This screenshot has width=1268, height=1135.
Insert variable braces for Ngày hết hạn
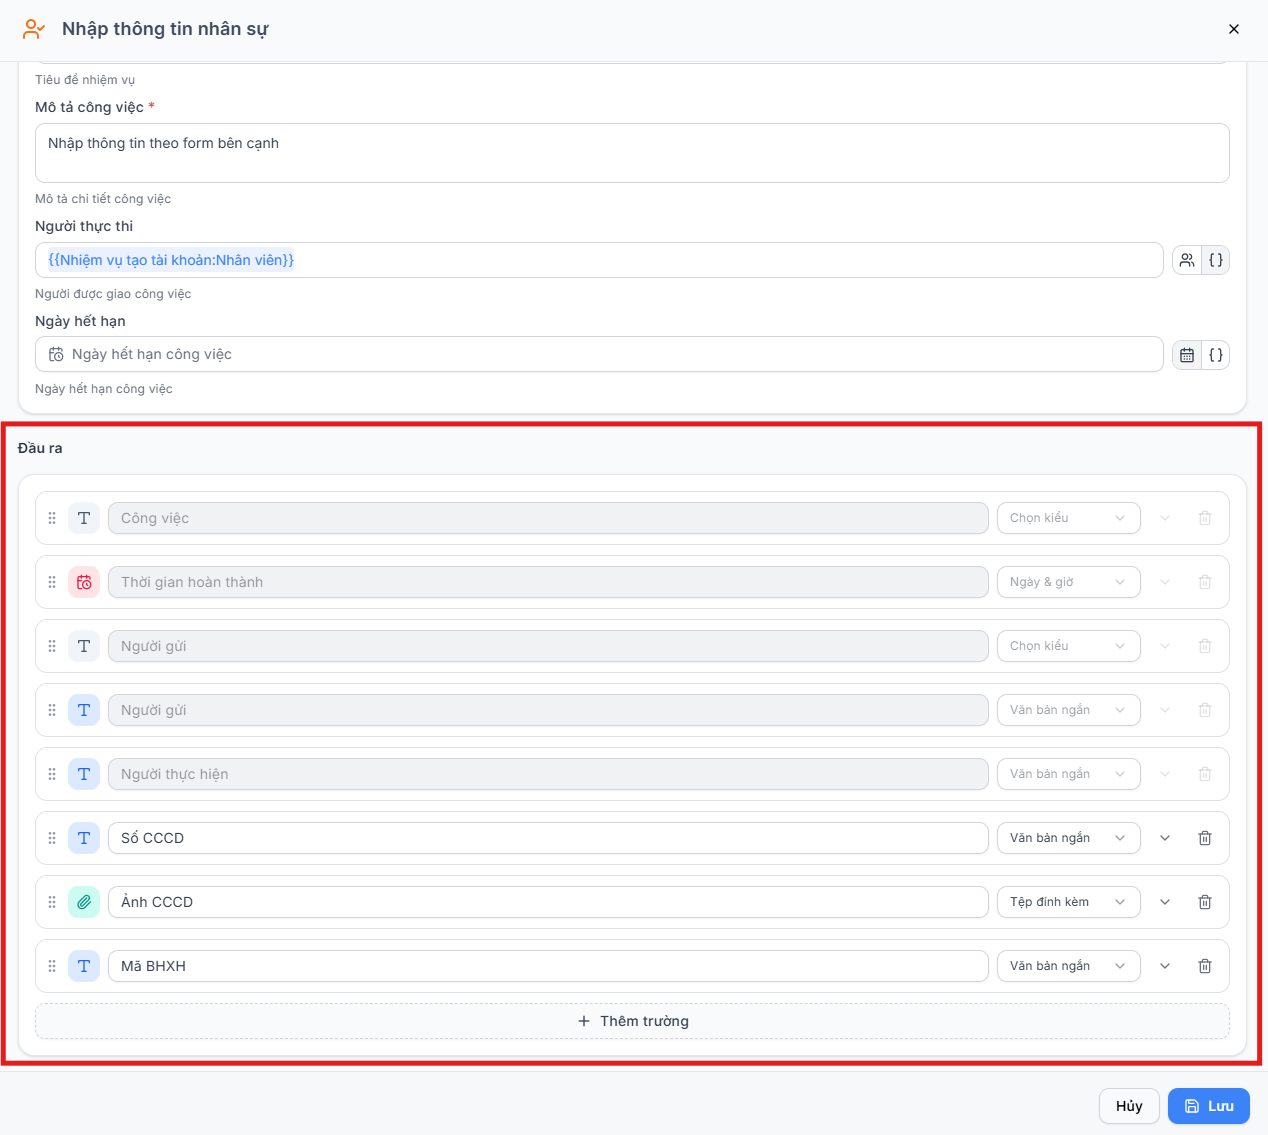(1216, 355)
